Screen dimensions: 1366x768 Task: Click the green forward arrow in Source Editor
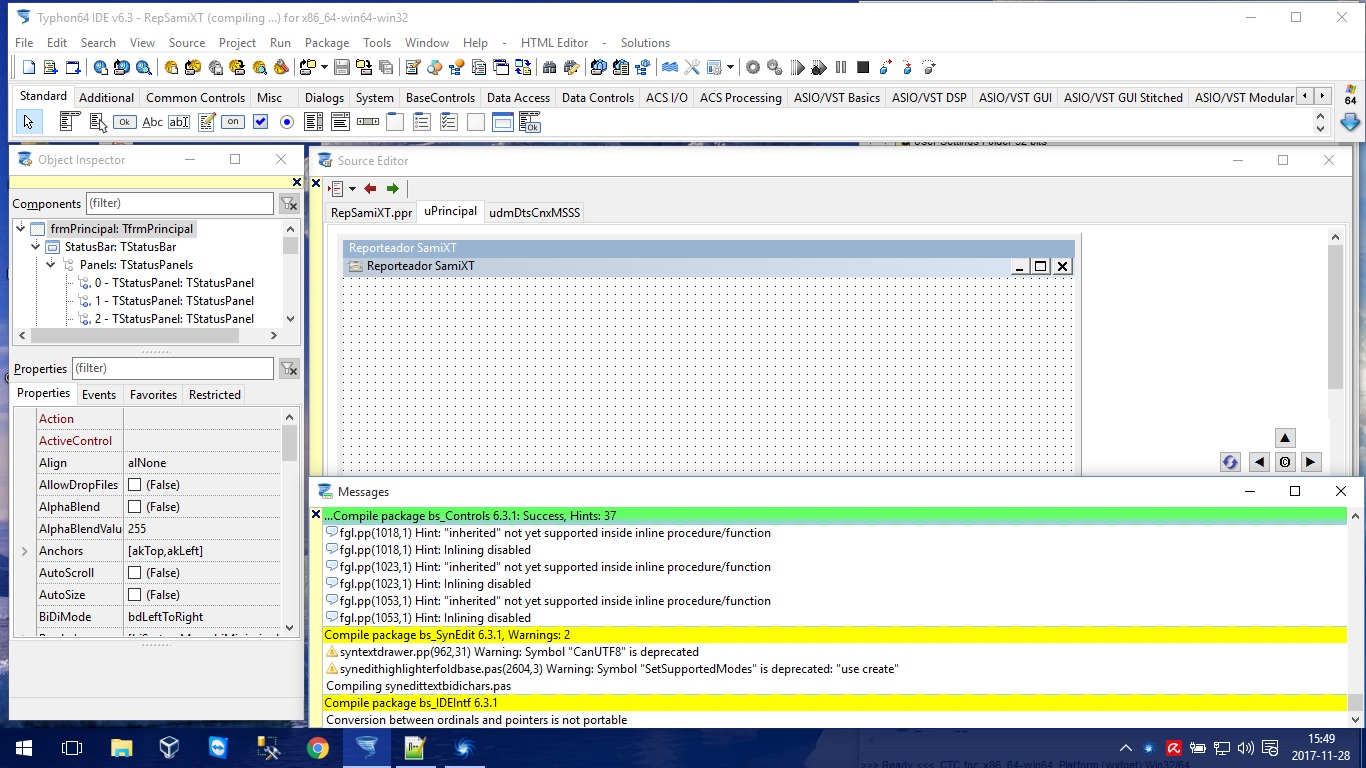(x=392, y=188)
